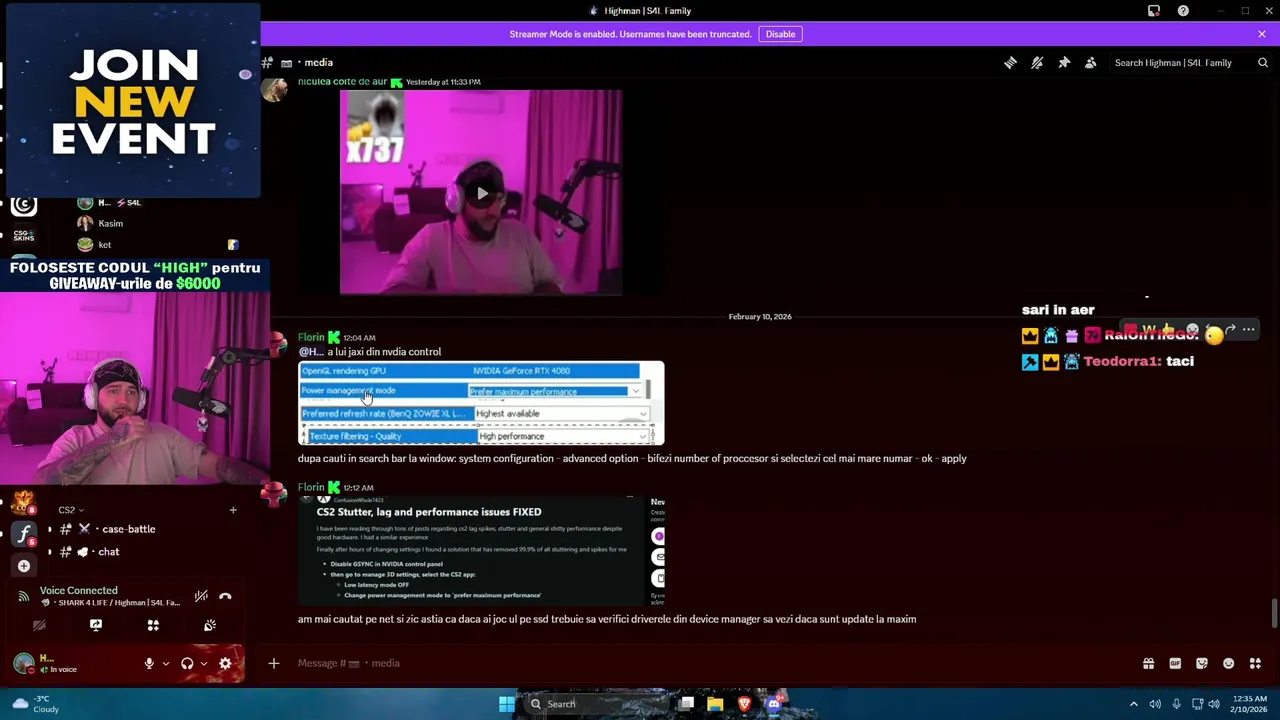
Task: Show hidden system tray icons
Action: click(1133, 704)
